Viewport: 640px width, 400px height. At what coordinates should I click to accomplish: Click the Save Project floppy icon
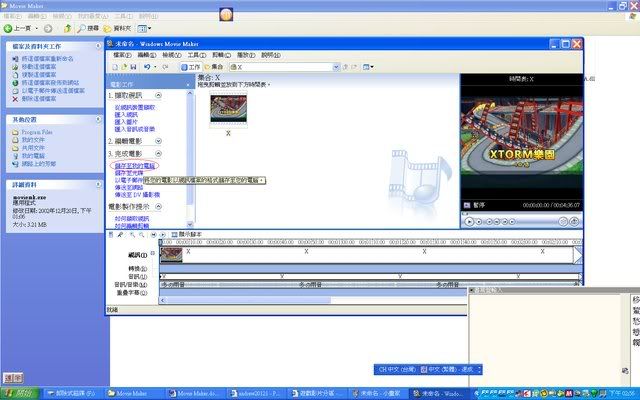(133, 66)
